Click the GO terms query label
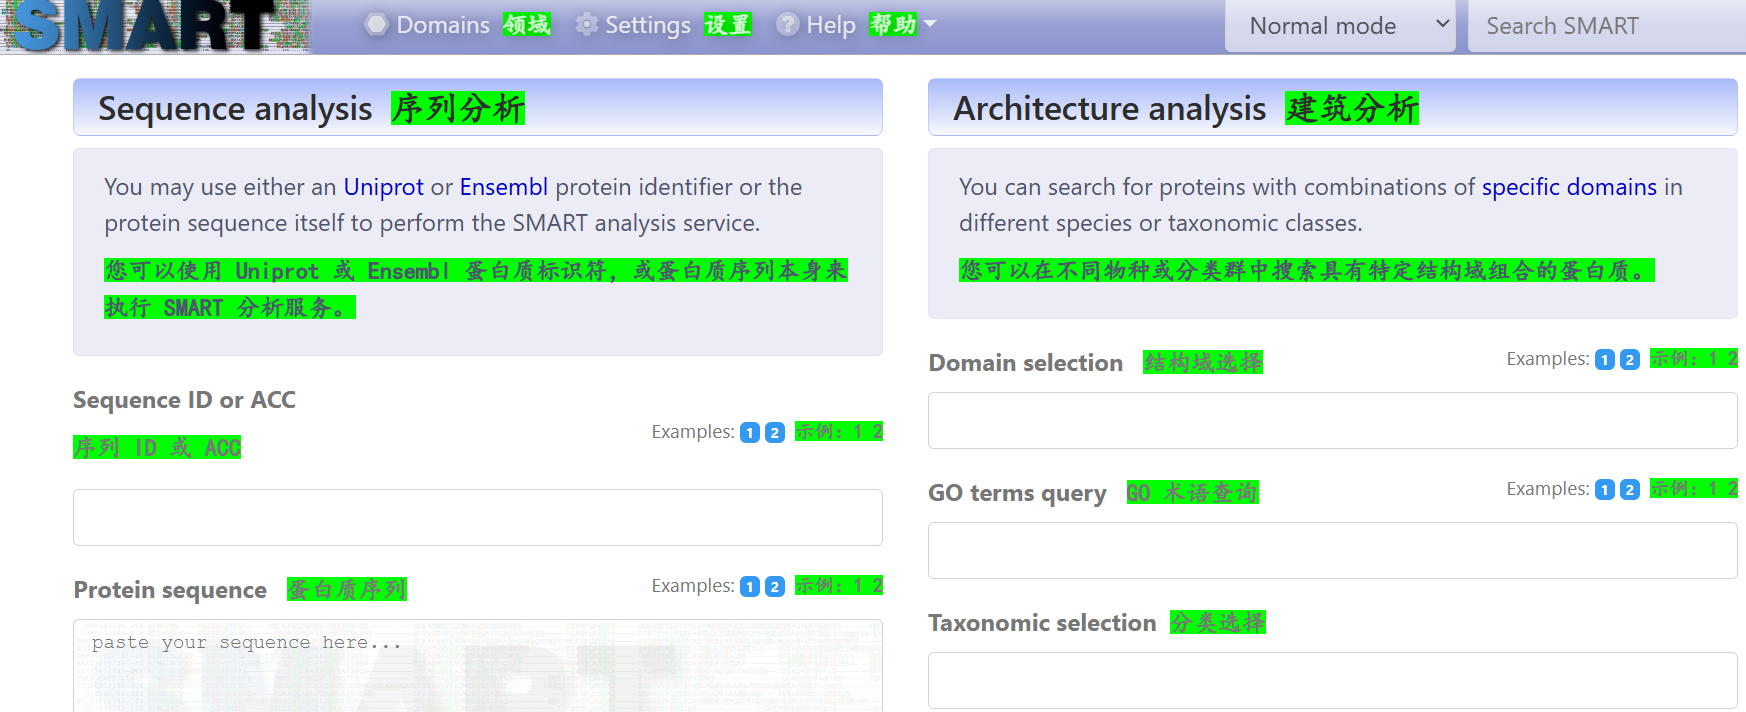Image resolution: width=1746 pixels, height=712 pixels. [x=1017, y=493]
